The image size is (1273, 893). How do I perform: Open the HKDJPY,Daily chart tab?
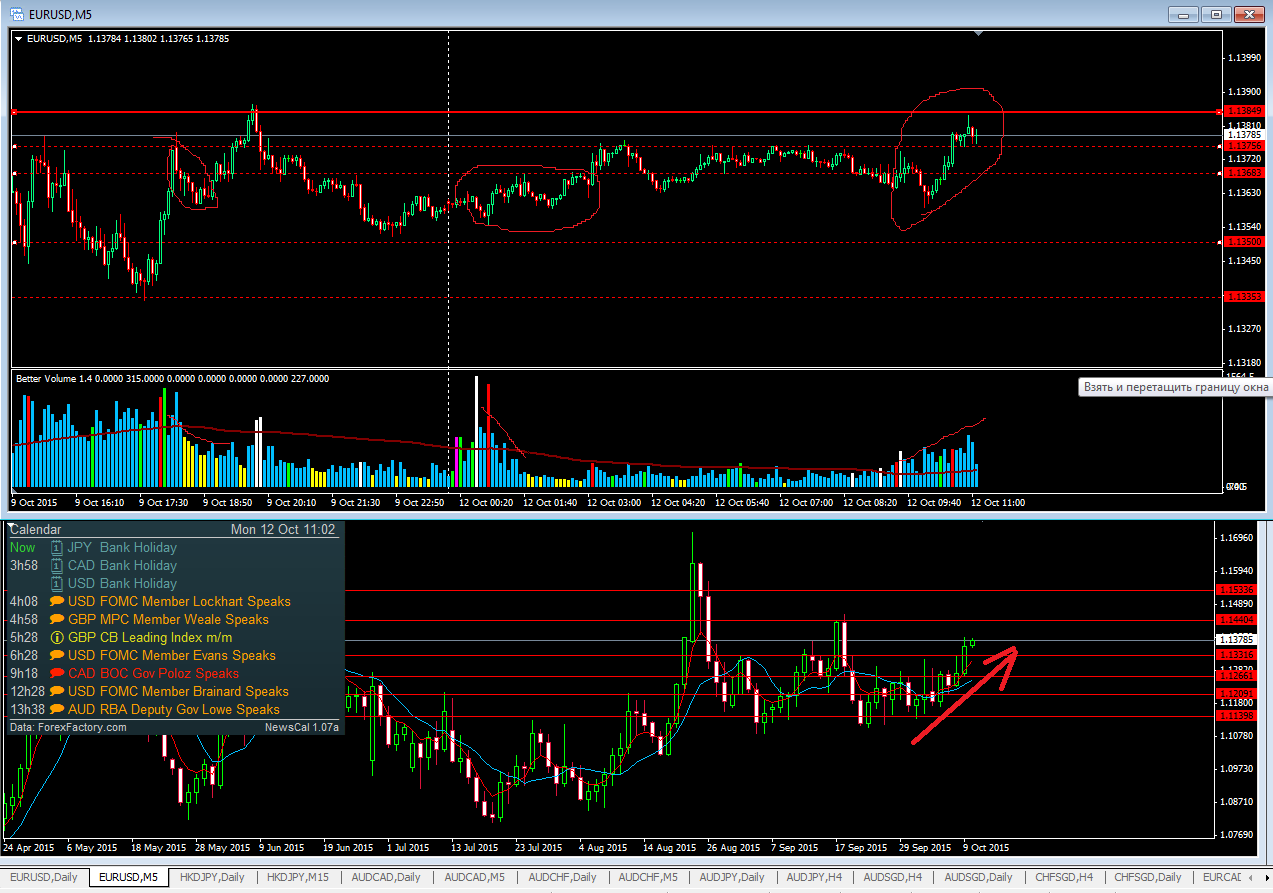[213, 877]
